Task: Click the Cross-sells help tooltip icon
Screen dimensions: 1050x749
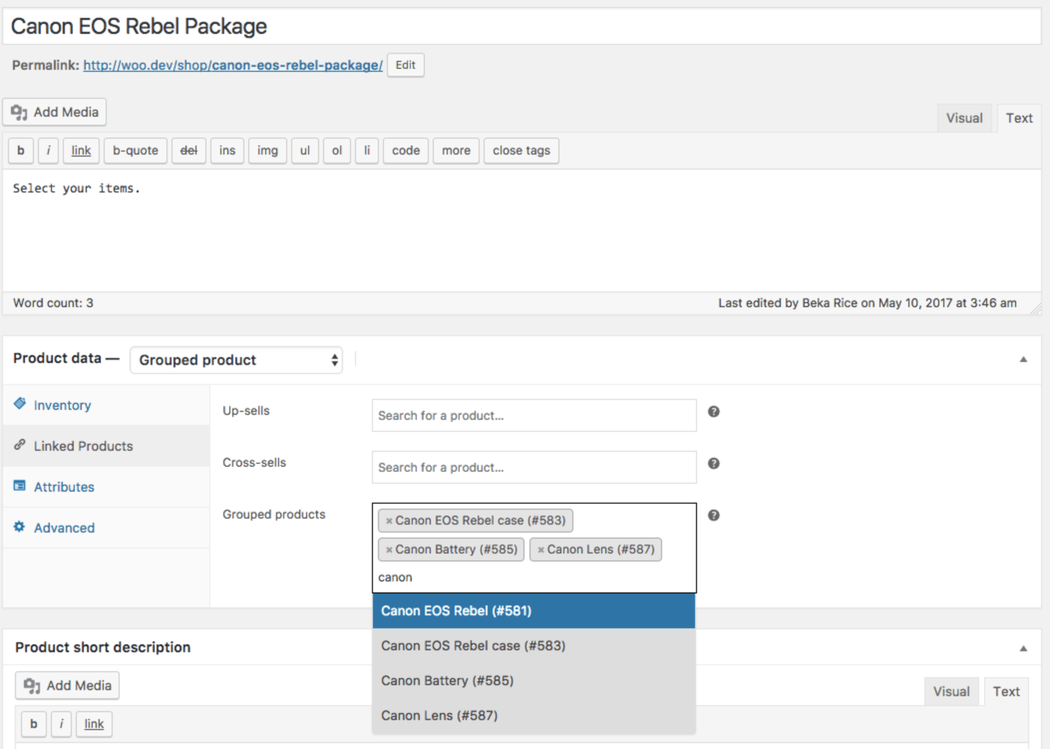Action: tap(713, 464)
